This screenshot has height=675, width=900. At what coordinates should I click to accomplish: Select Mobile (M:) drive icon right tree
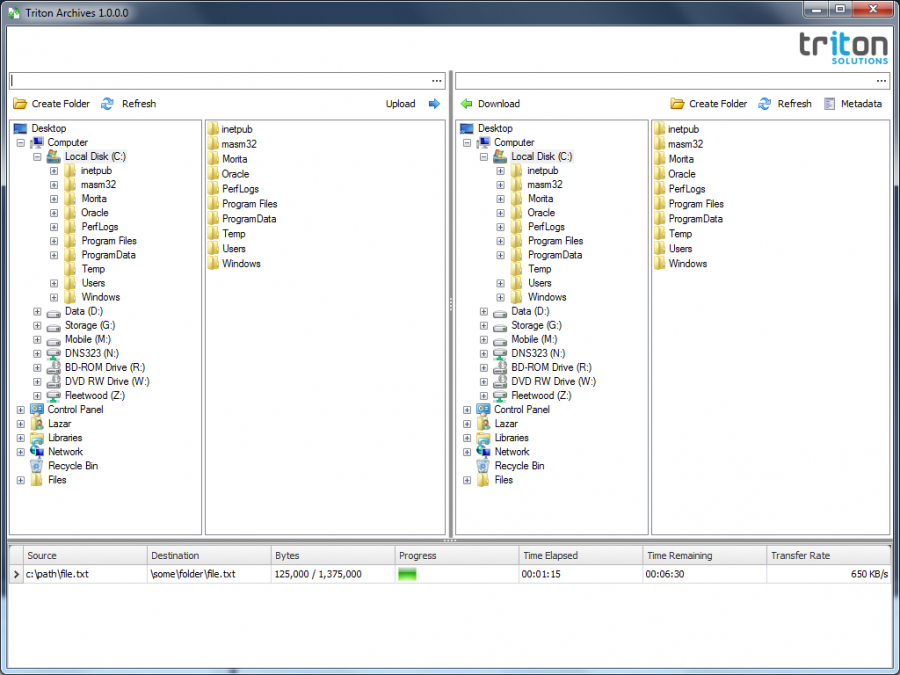[500, 340]
